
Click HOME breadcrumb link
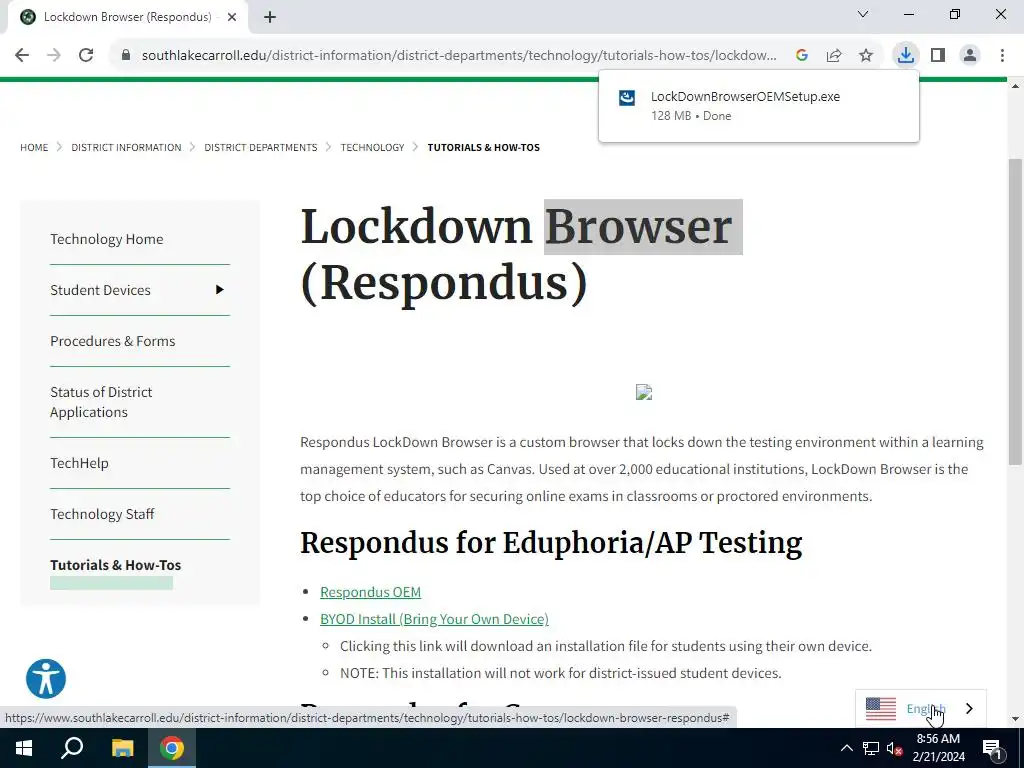[x=34, y=148]
